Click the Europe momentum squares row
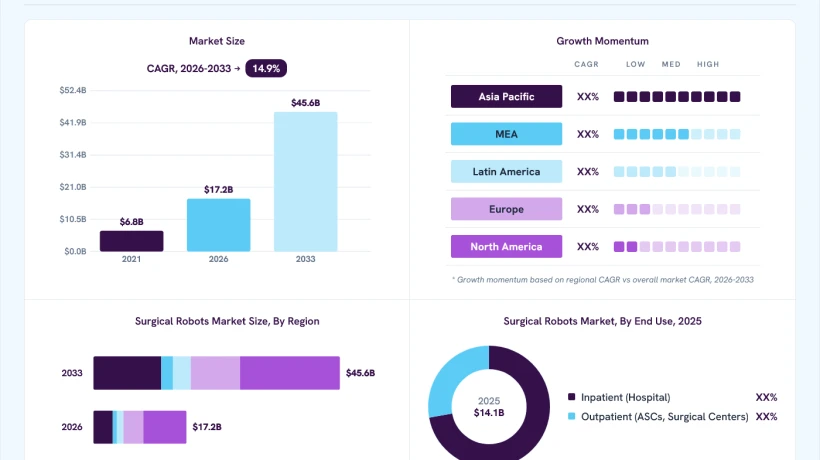Screen dimensions: 820x460 (x=677, y=209)
